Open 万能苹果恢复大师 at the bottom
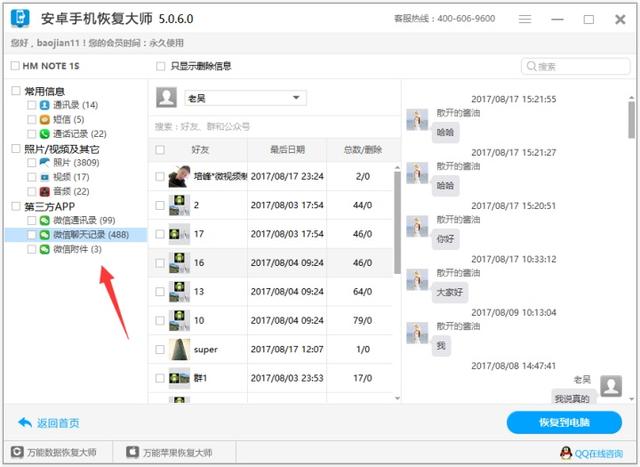 point(177,452)
